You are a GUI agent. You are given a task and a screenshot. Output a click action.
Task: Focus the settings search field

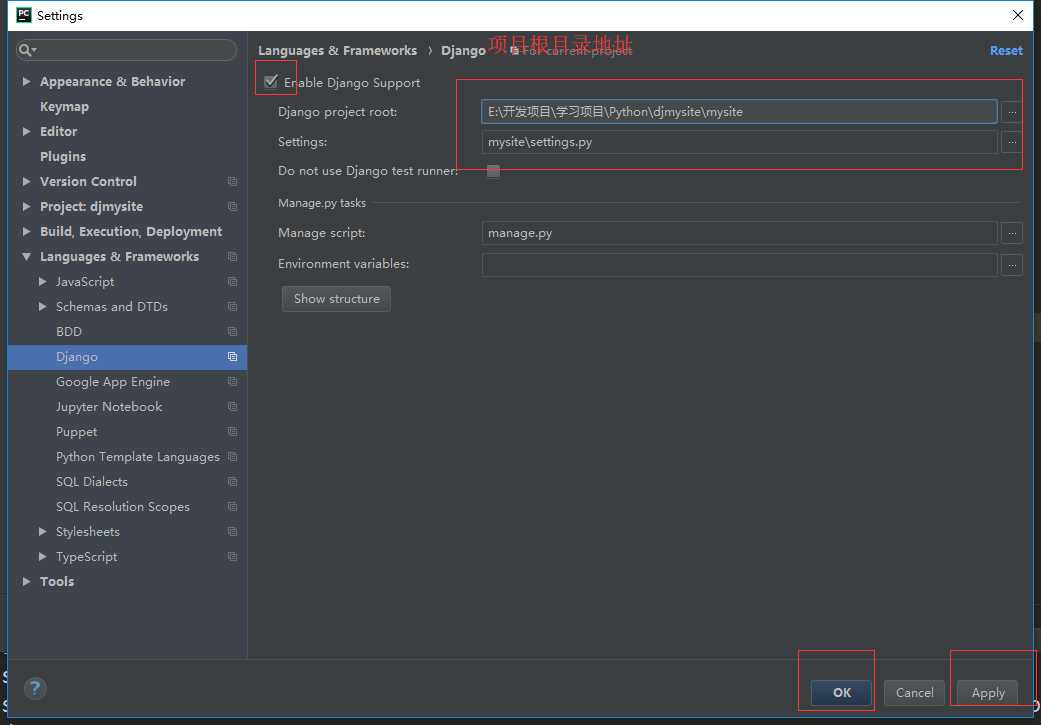pyautogui.click(x=126, y=50)
